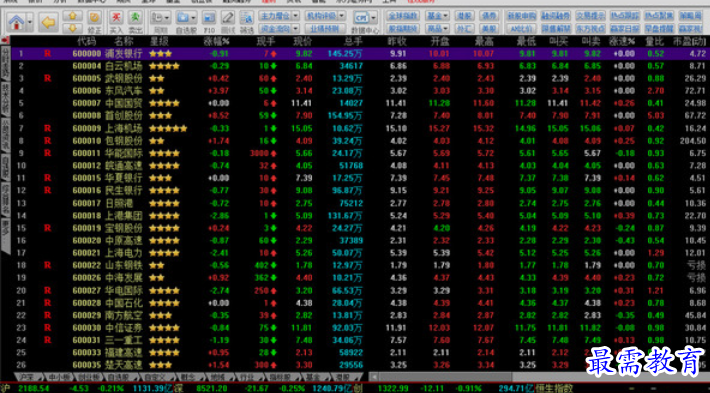
Task: Click the home page house icon
Action: (x=17, y=22)
